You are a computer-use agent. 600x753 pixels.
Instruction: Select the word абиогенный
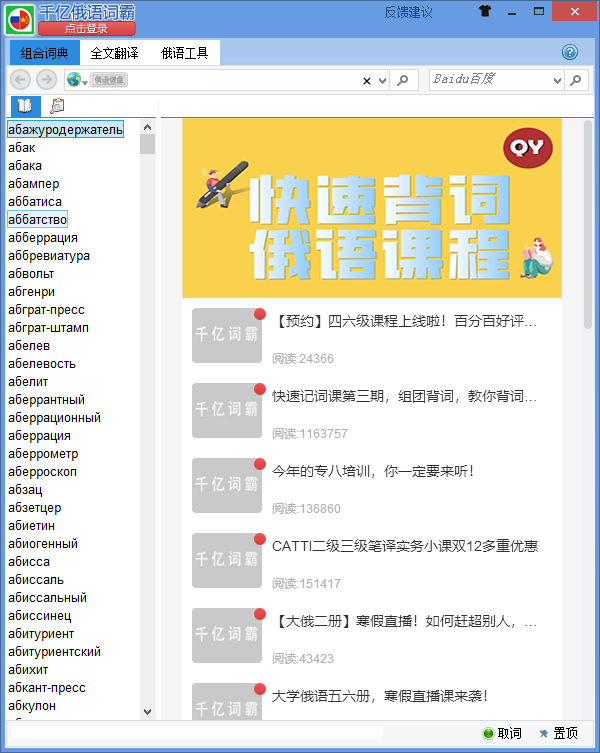coord(43,544)
